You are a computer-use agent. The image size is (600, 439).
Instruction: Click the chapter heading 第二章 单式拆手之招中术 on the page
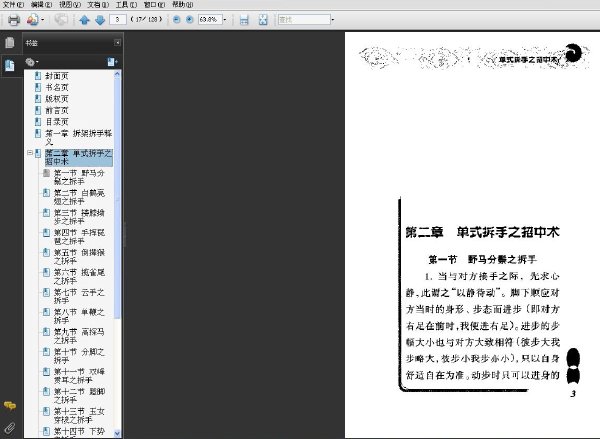482,232
